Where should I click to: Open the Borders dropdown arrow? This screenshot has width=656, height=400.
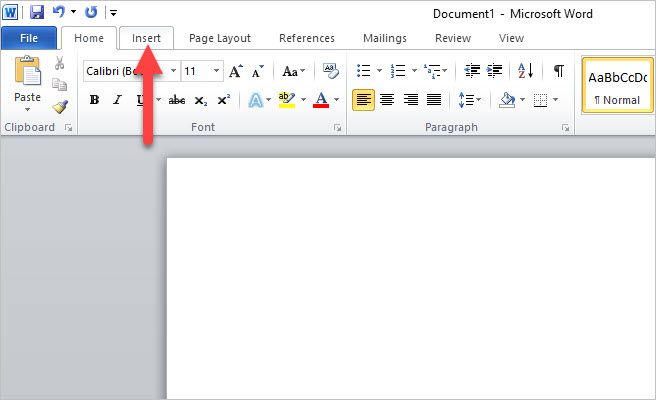(x=556, y=100)
